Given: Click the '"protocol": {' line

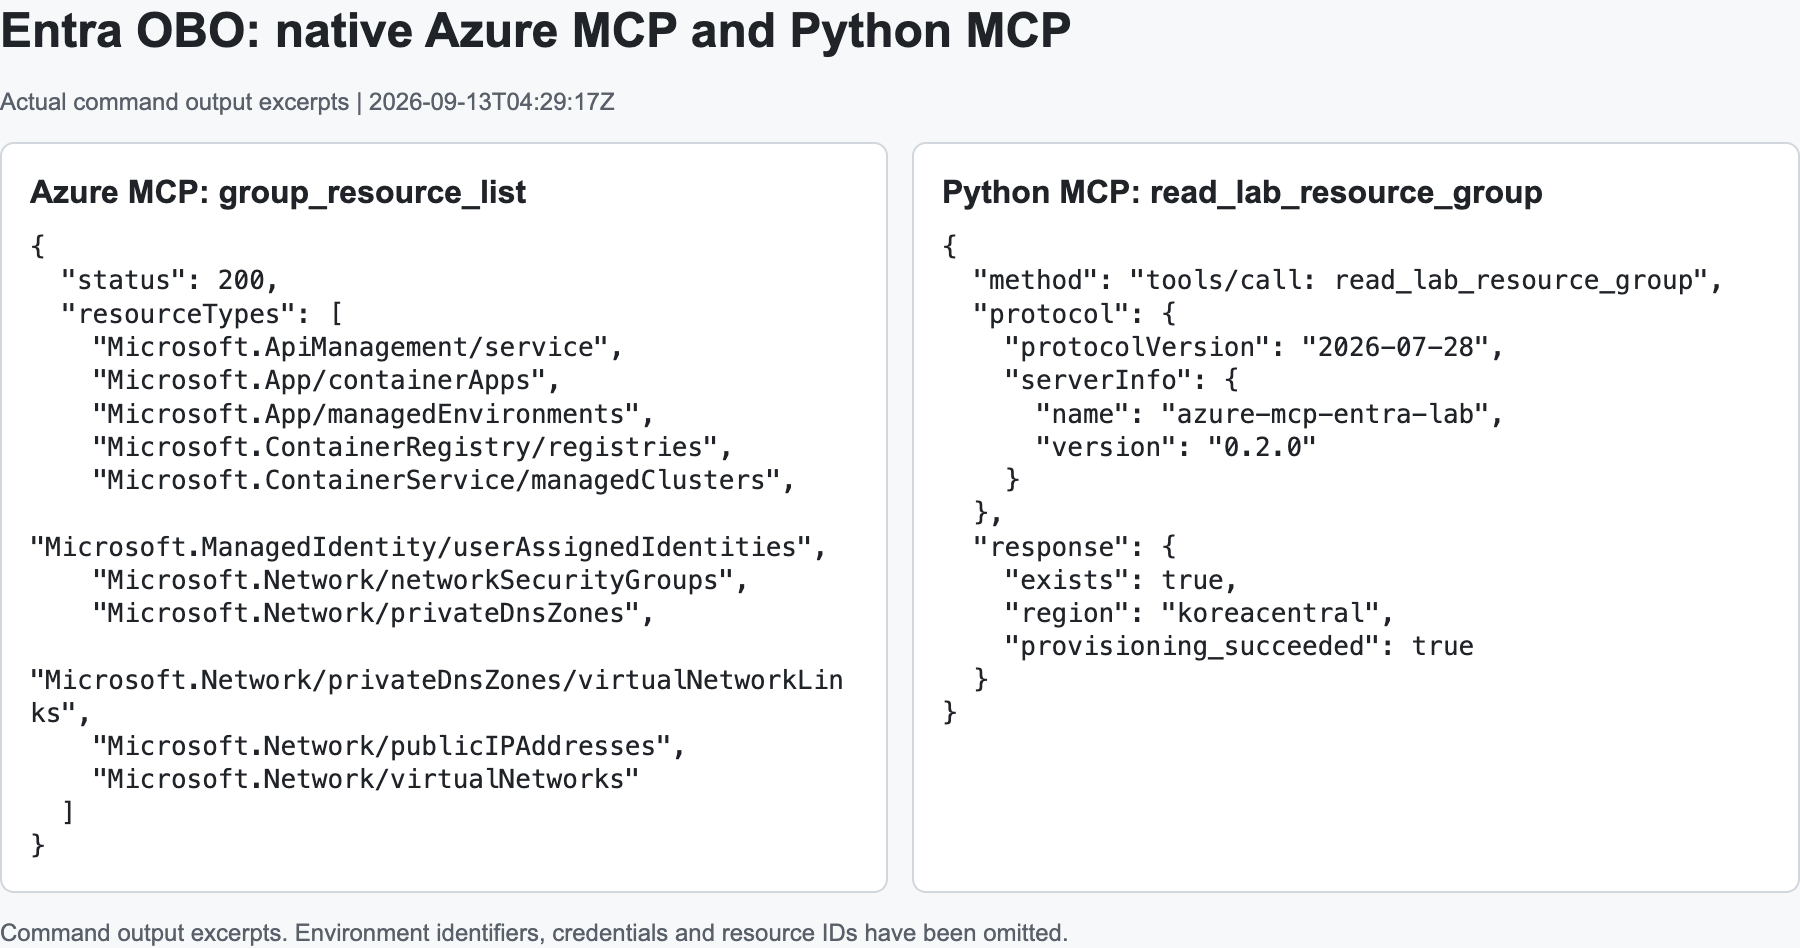Looking at the screenshot, I should 1075,314.
